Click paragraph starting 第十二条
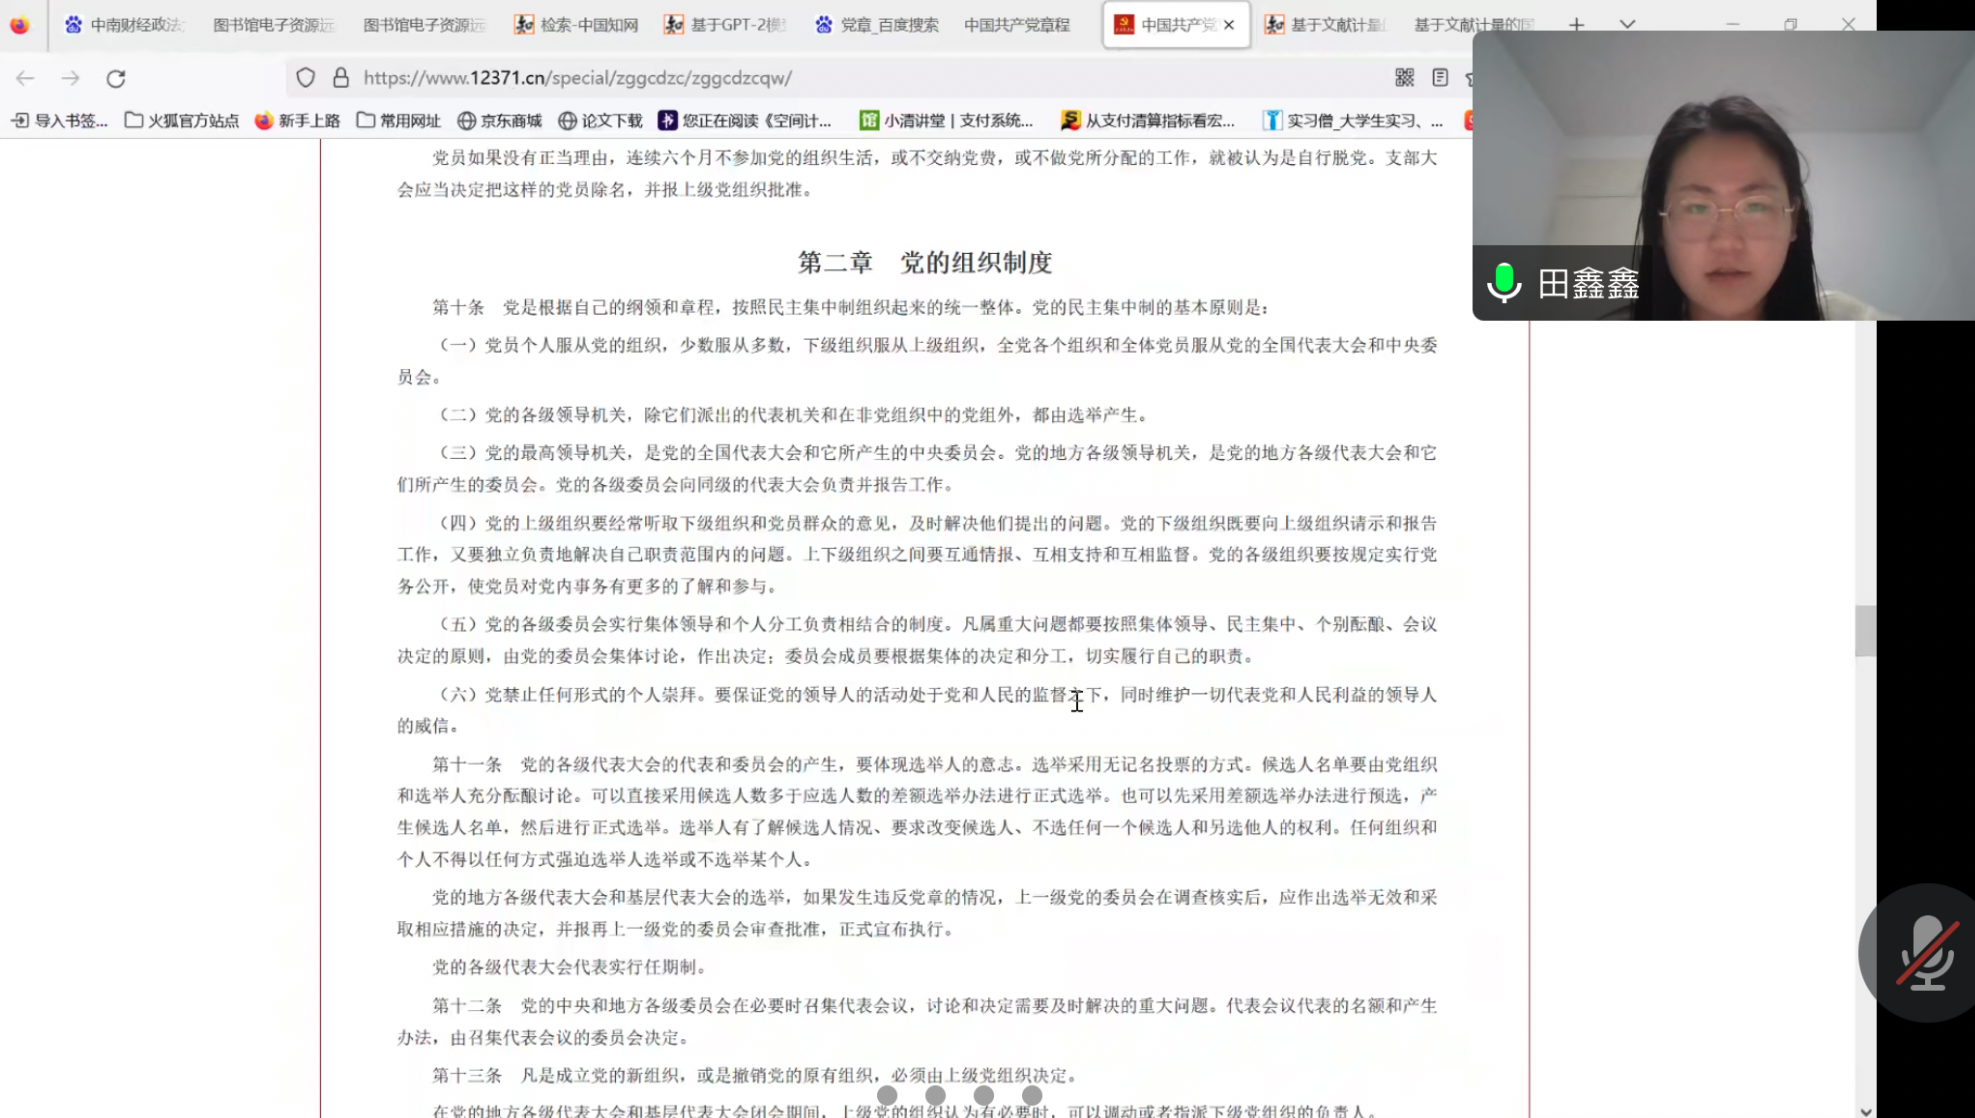Screen dimensions: 1975x1118 [x=917, y=1021]
